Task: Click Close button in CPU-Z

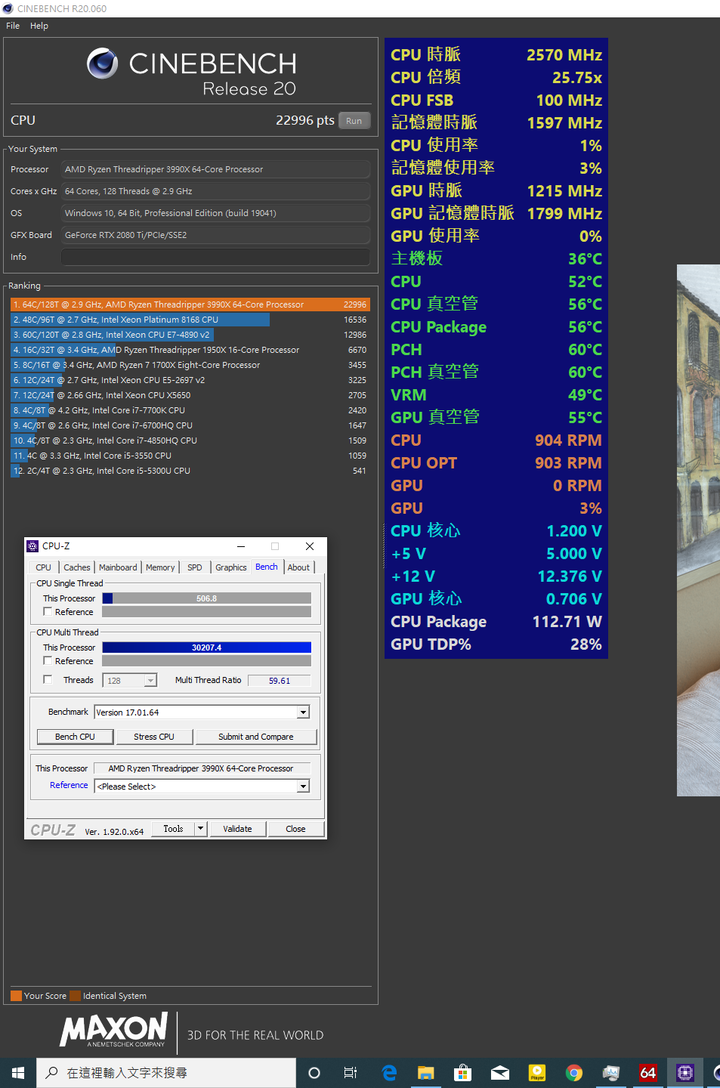Action: 295,828
